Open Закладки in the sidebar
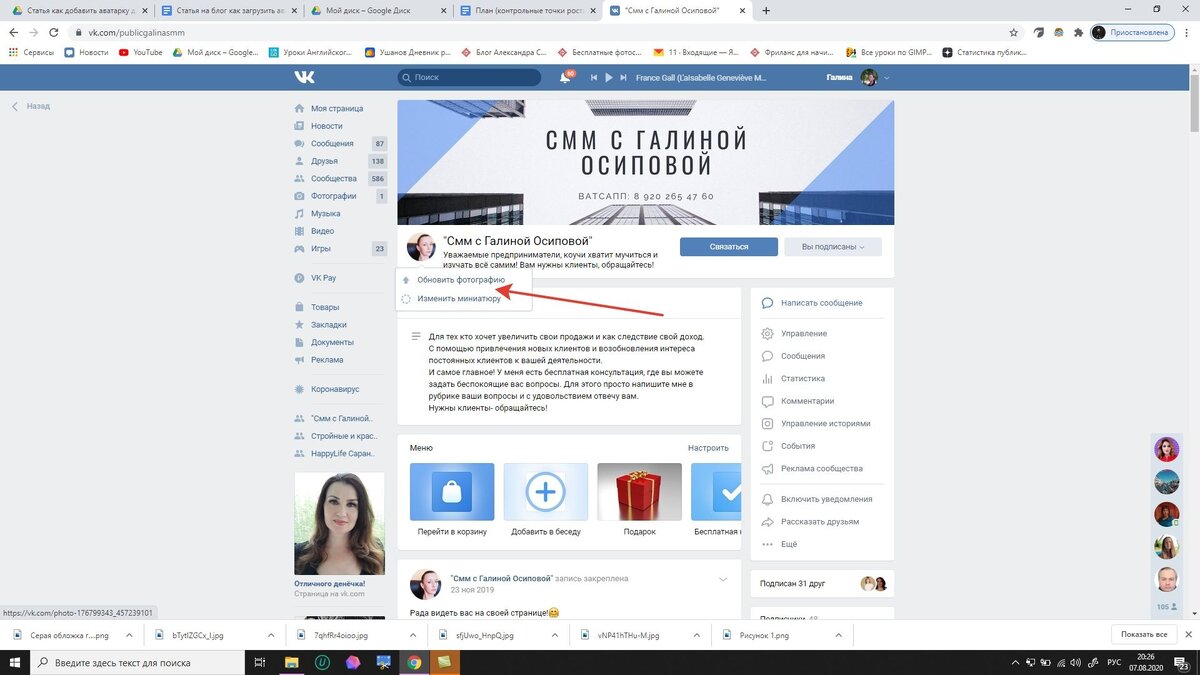The height and width of the screenshot is (675, 1200). pyautogui.click(x=329, y=324)
